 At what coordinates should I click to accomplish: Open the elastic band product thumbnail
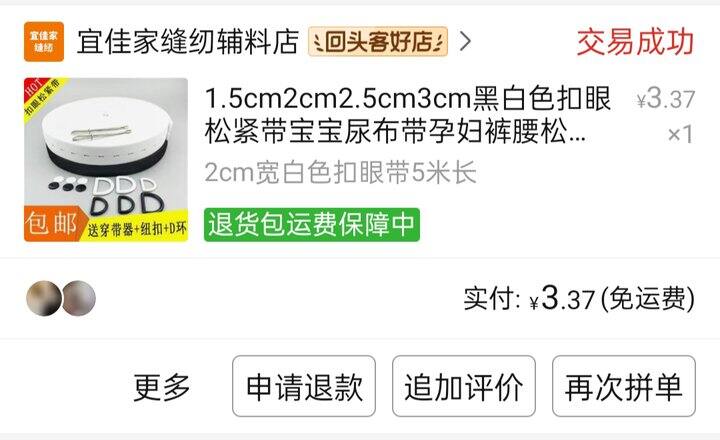tap(106, 160)
